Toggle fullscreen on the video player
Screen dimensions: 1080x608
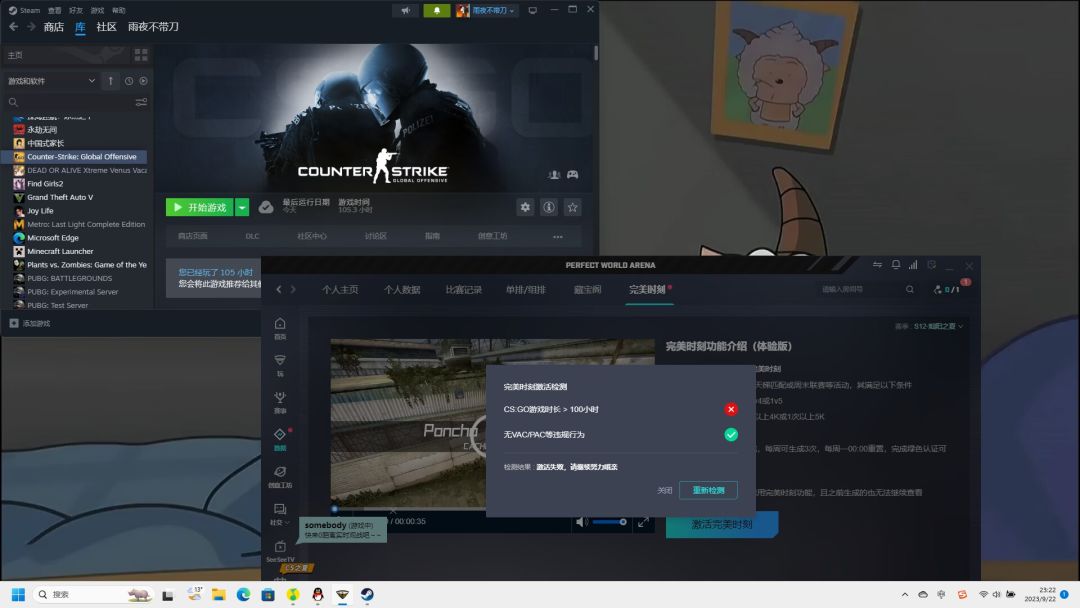[643, 522]
